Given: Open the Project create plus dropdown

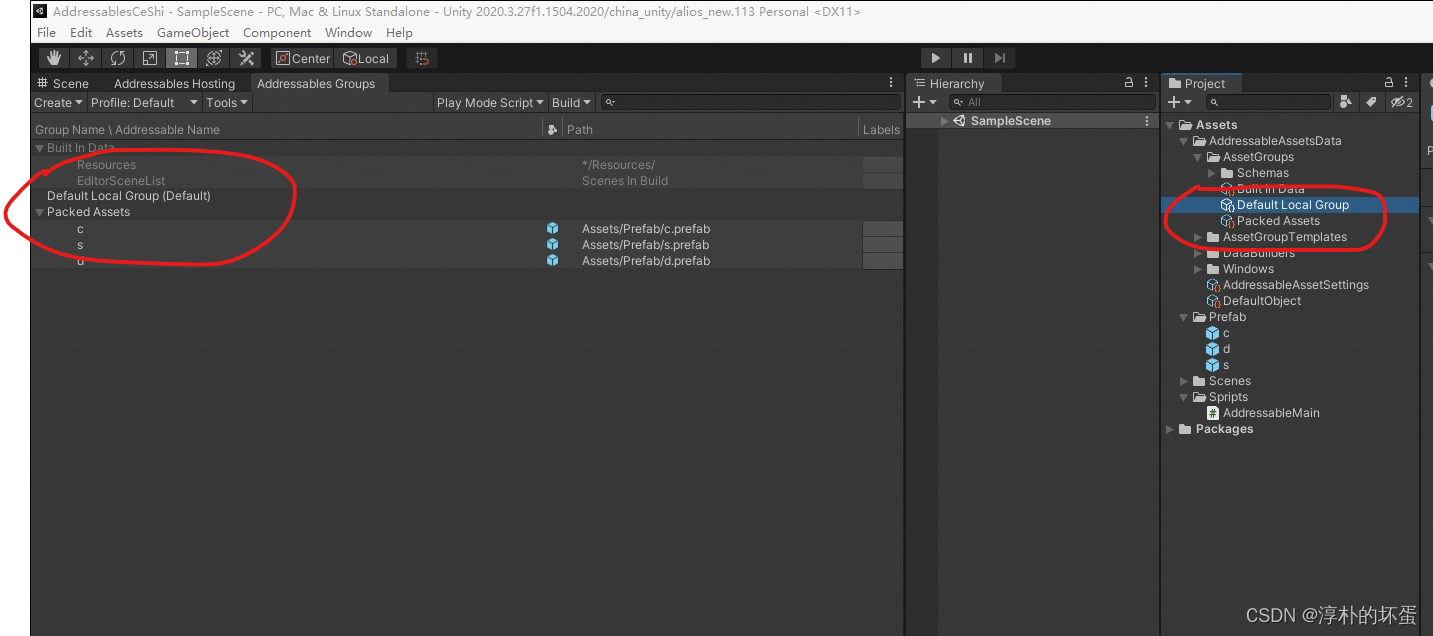Looking at the screenshot, I should 1181,102.
